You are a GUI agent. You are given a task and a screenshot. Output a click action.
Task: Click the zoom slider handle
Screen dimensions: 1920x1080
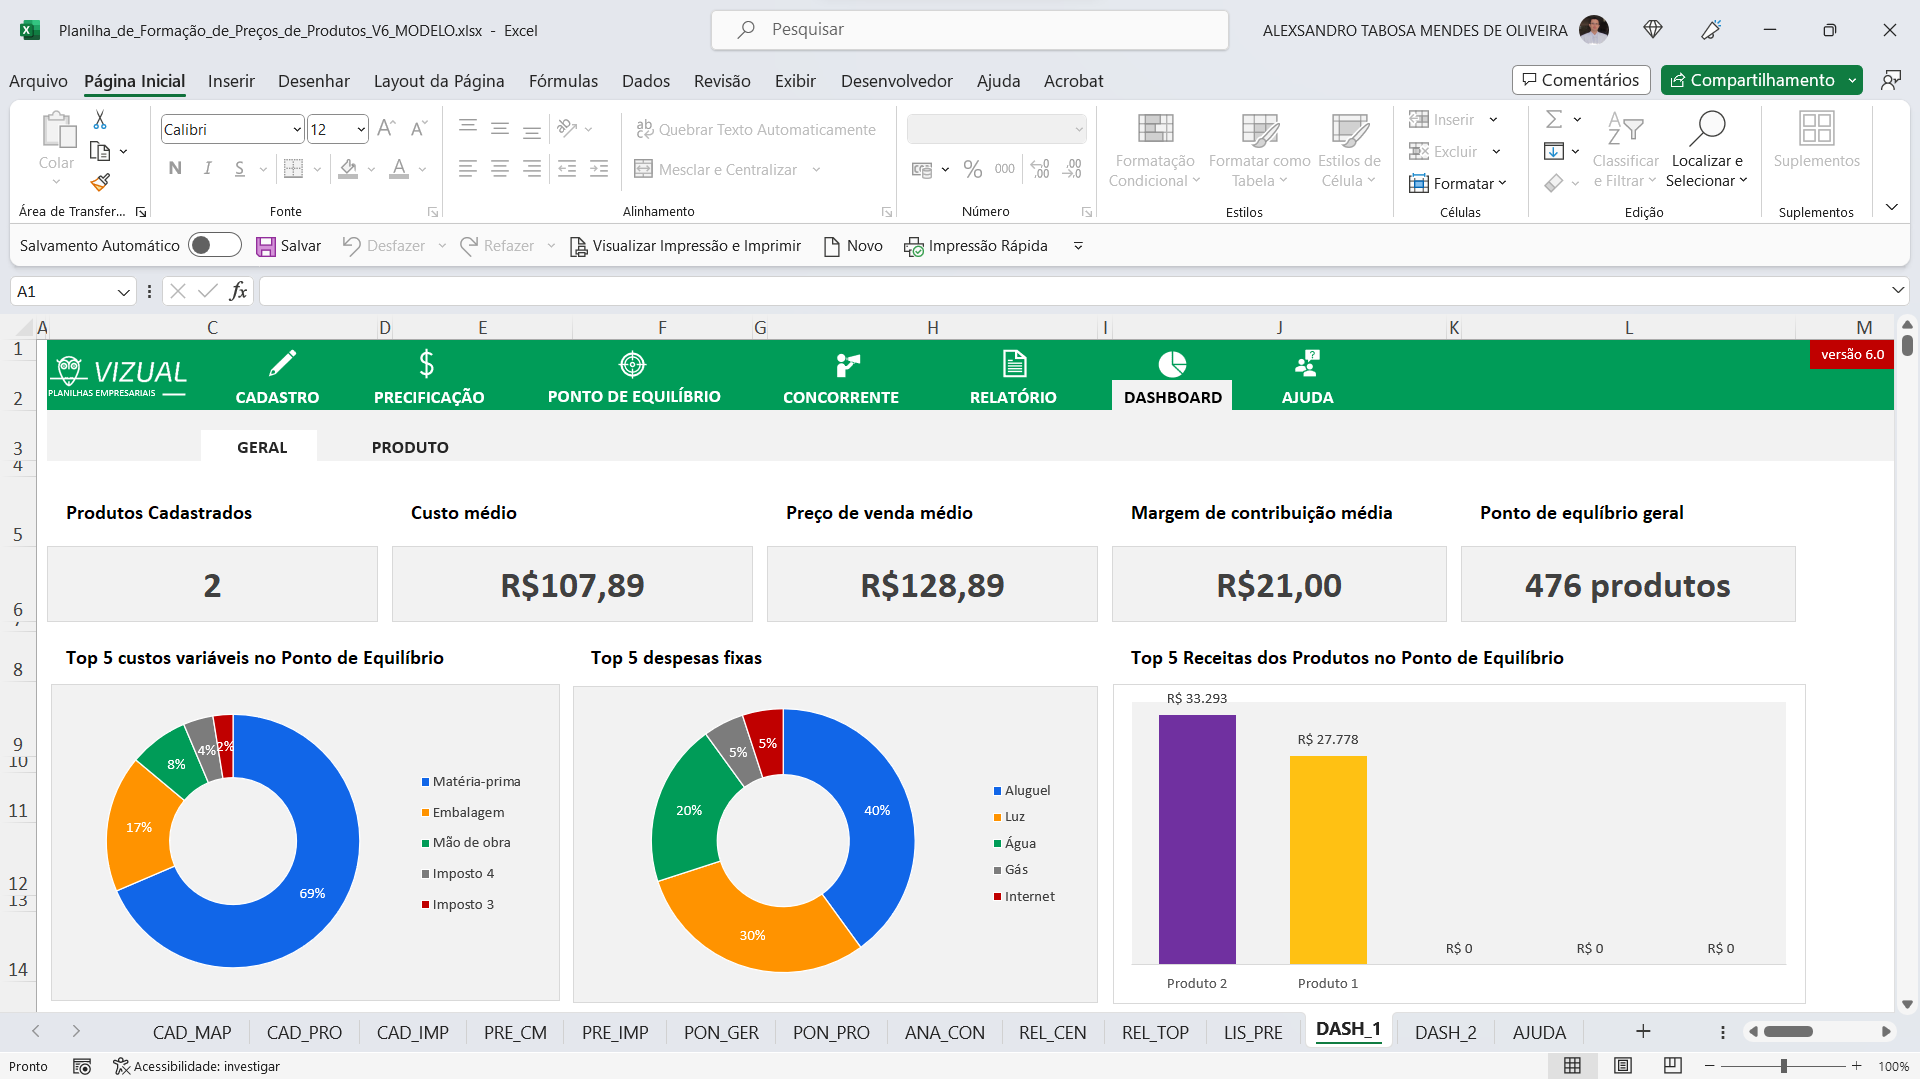(1783, 1066)
